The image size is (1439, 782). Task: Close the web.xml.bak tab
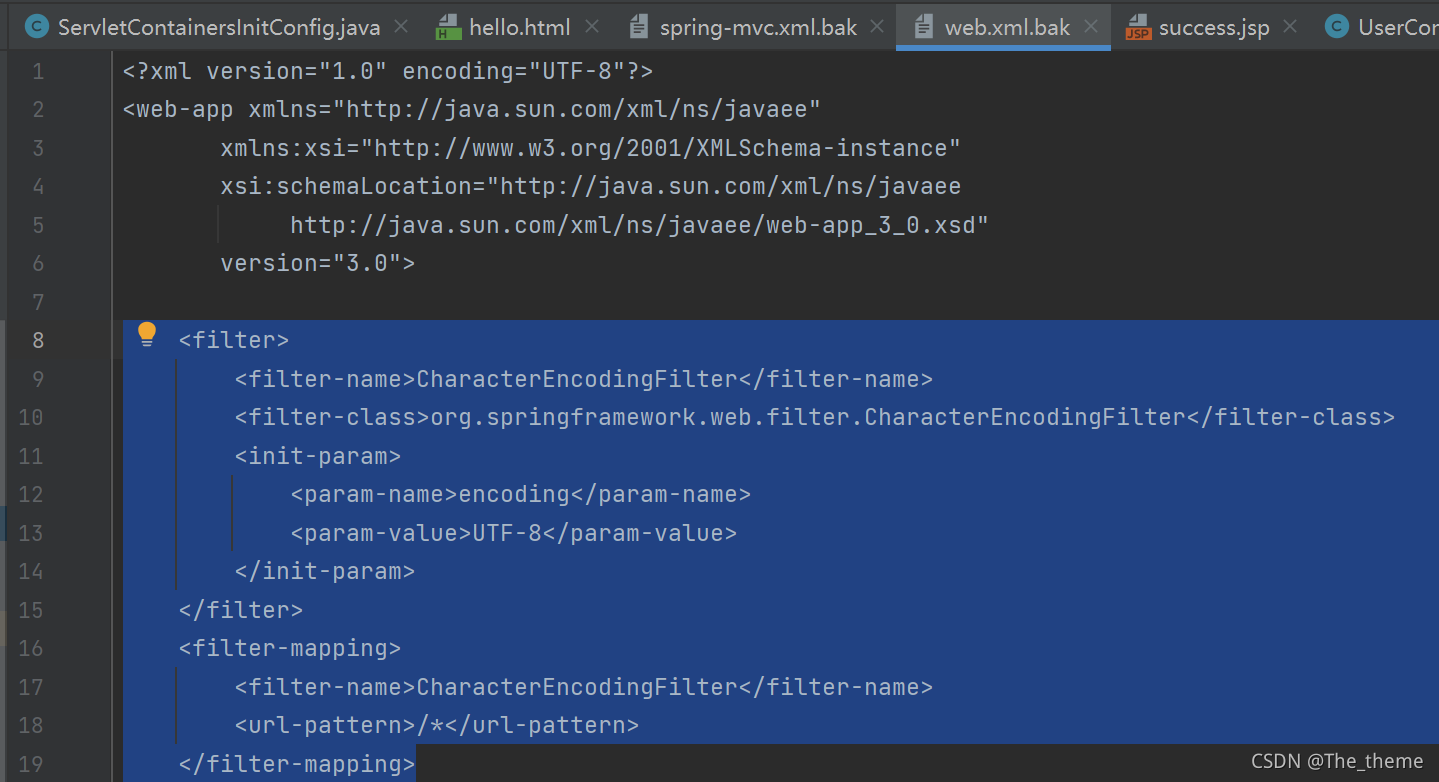[x=1090, y=27]
